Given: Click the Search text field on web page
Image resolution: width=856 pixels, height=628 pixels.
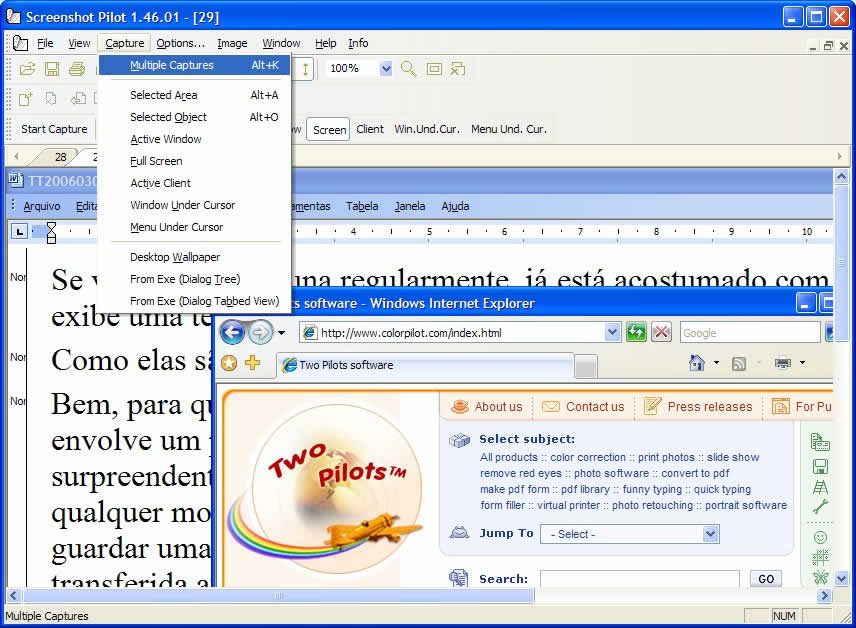Looking at the screenshot, I should 639,579.
